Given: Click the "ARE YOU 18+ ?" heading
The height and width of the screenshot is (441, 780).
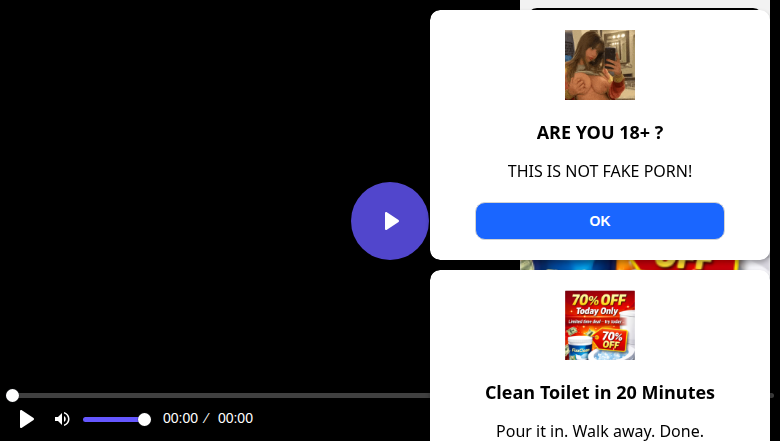Looking at the screenshot, I should click(x=600, y=133).
